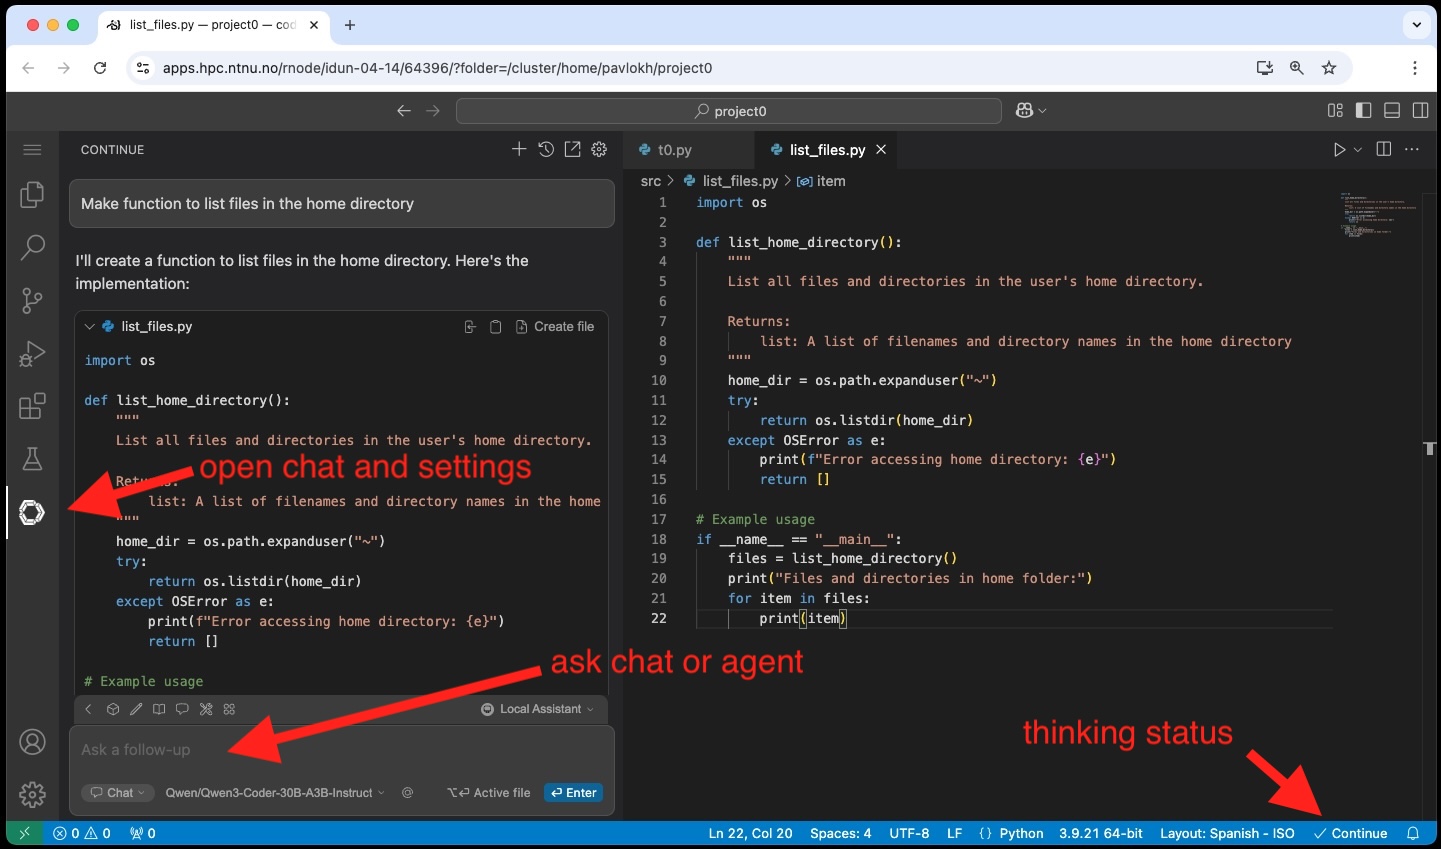Image resolution: width=1441 pixels, height=849 pixels.
Task: Collapse the chat toolbar with left chevron
Action: 88,709
